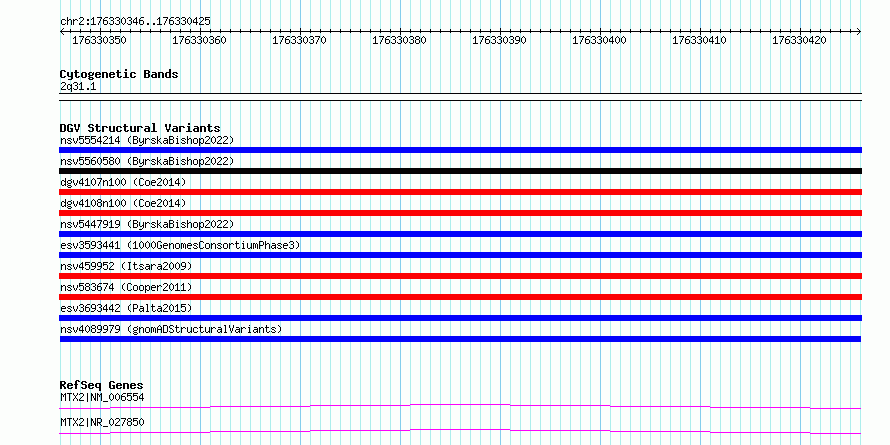Click ruler position 176330420
890x445 pixels.
(799, 40)
